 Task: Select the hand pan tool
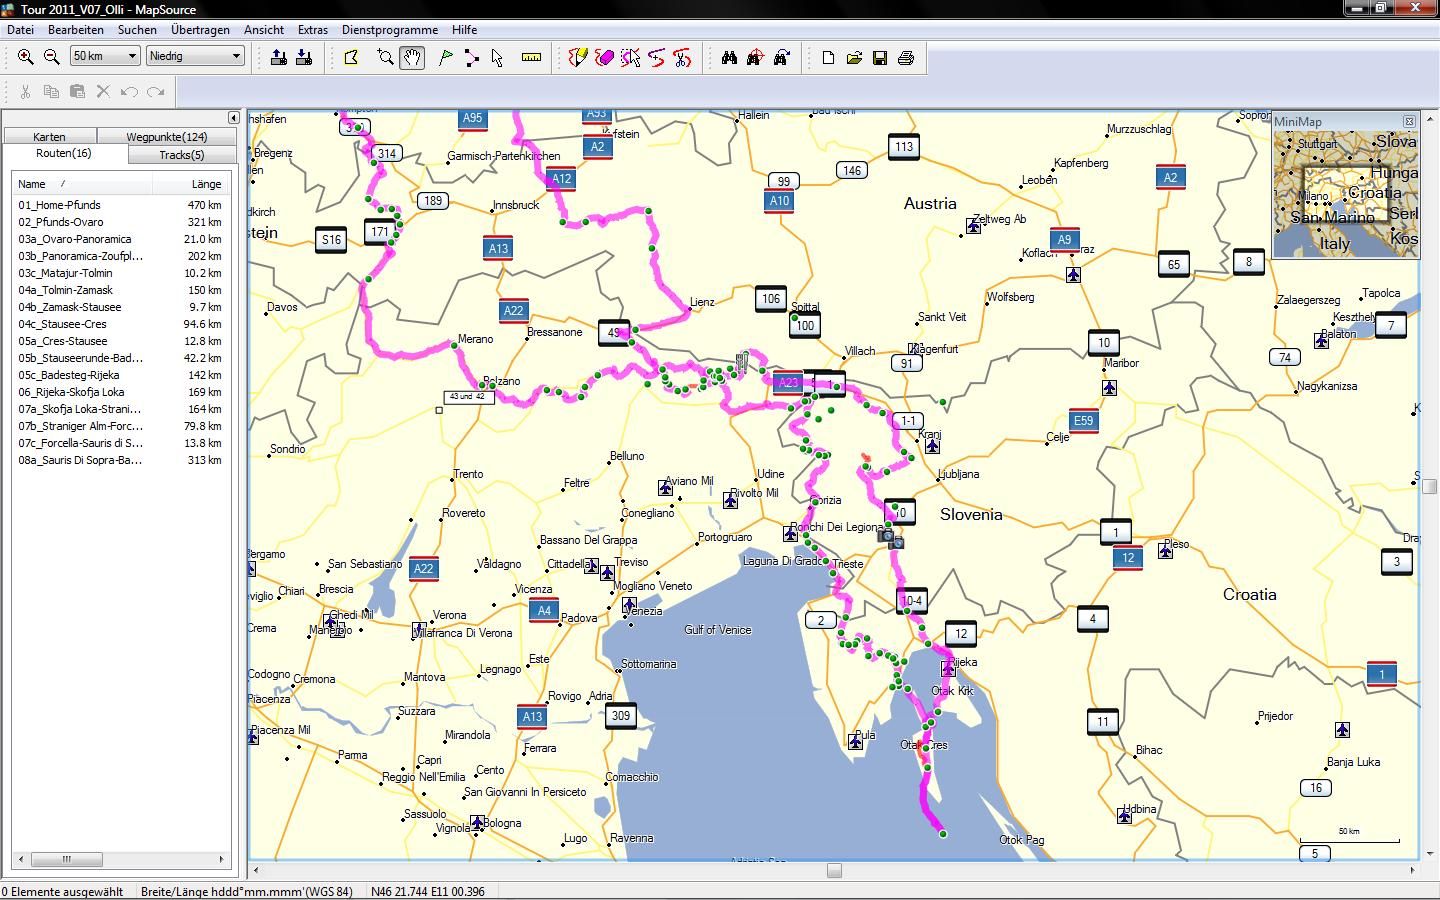coord(412,58)
